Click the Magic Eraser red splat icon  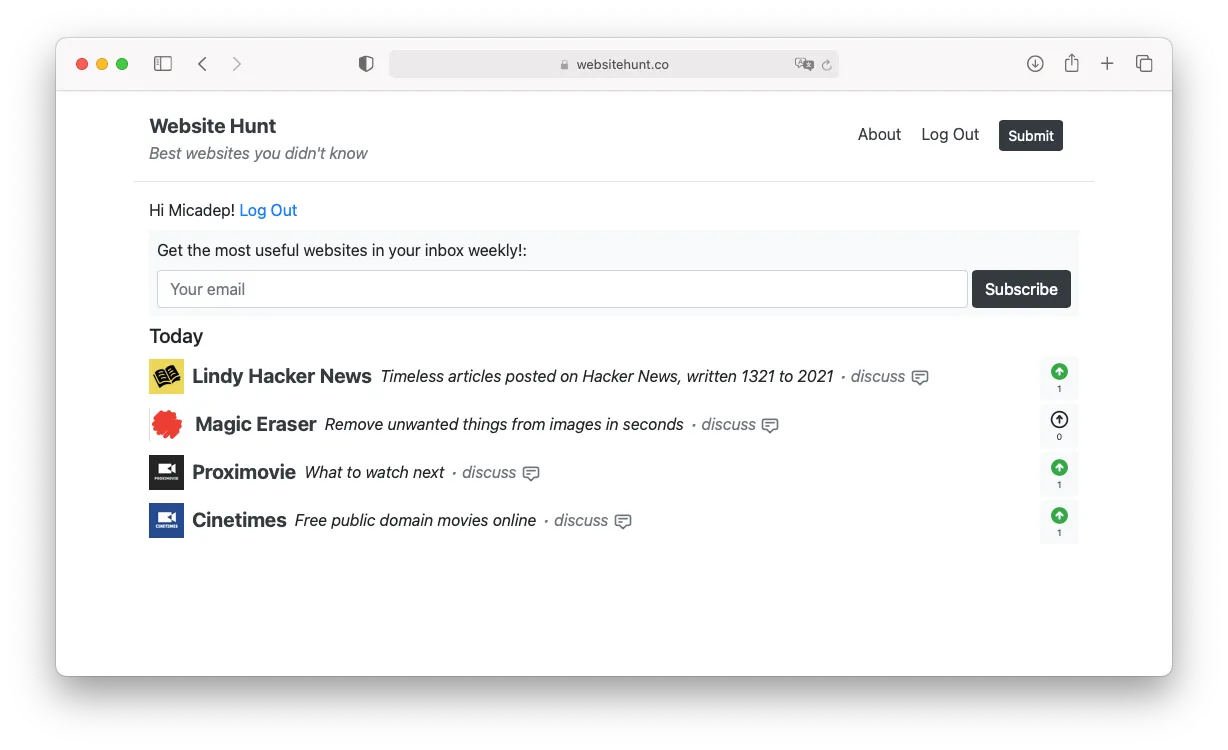(166, 424)
